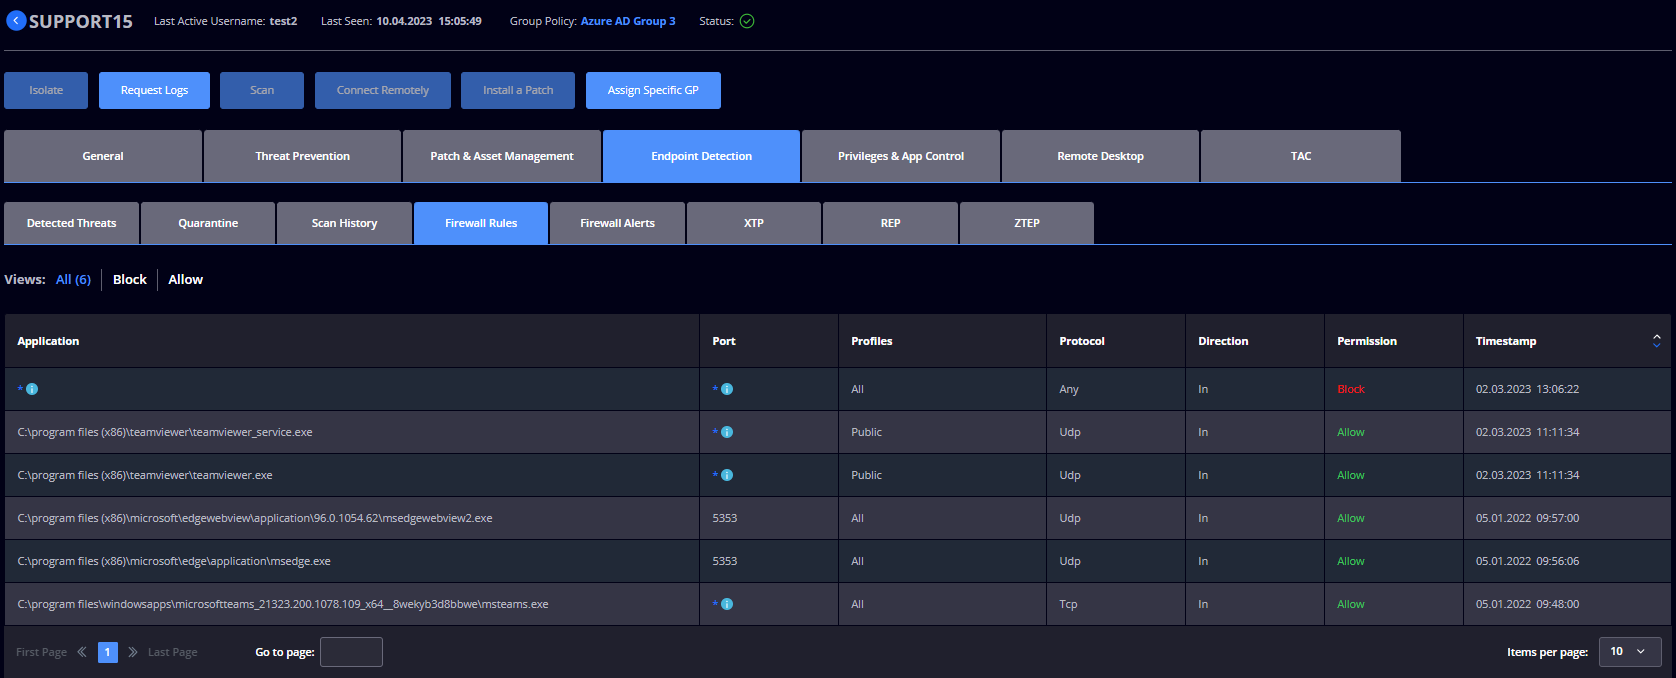Click Assign Specific GP button
This screenshot has height=678, width=1676.
[x=653, y=90]
